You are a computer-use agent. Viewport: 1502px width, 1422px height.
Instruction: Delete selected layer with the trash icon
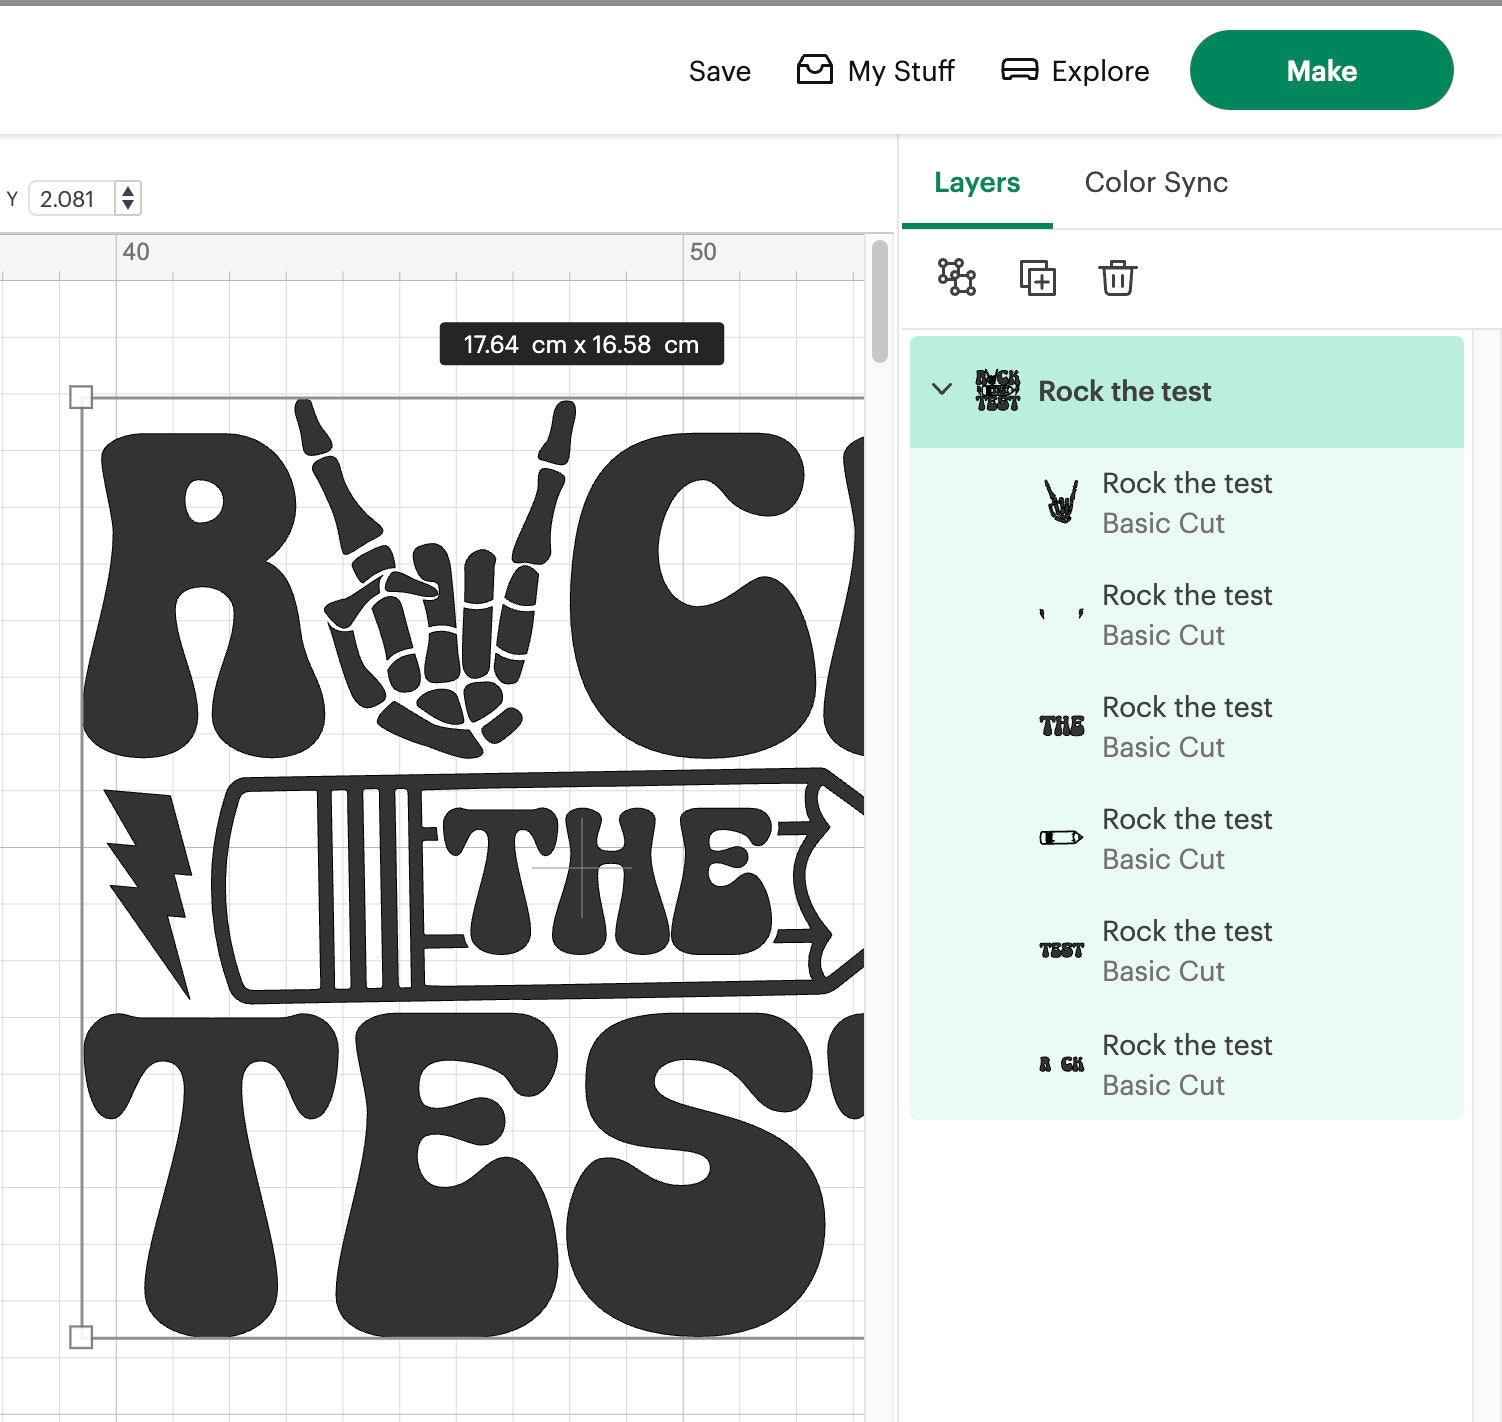click(1118, 279)
